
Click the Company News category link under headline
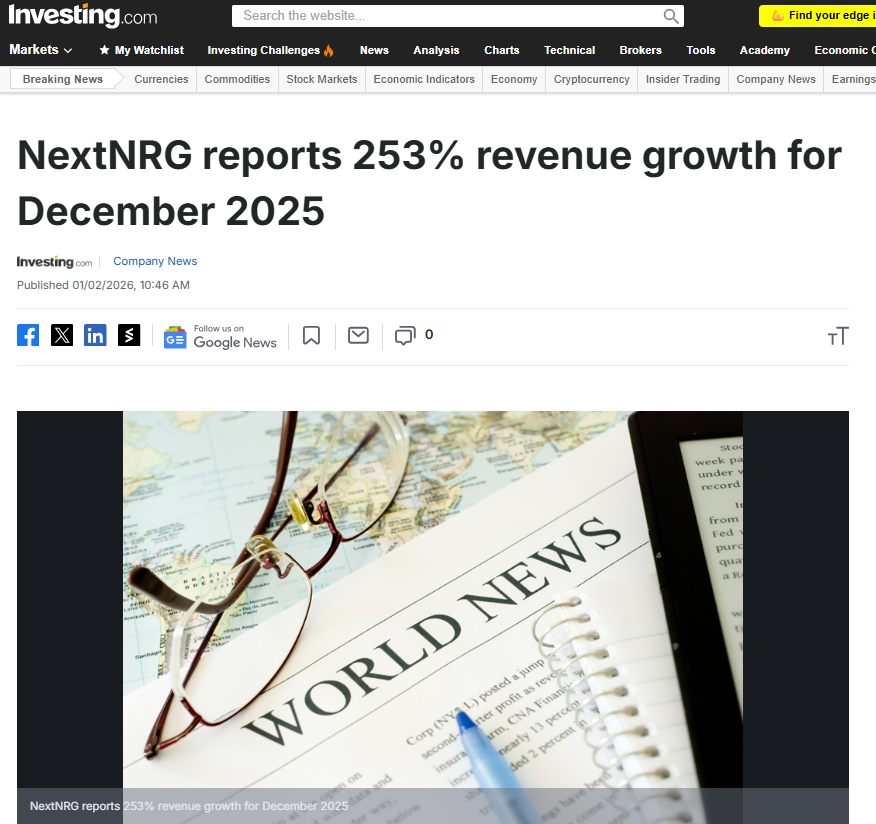tap(155, 261)
